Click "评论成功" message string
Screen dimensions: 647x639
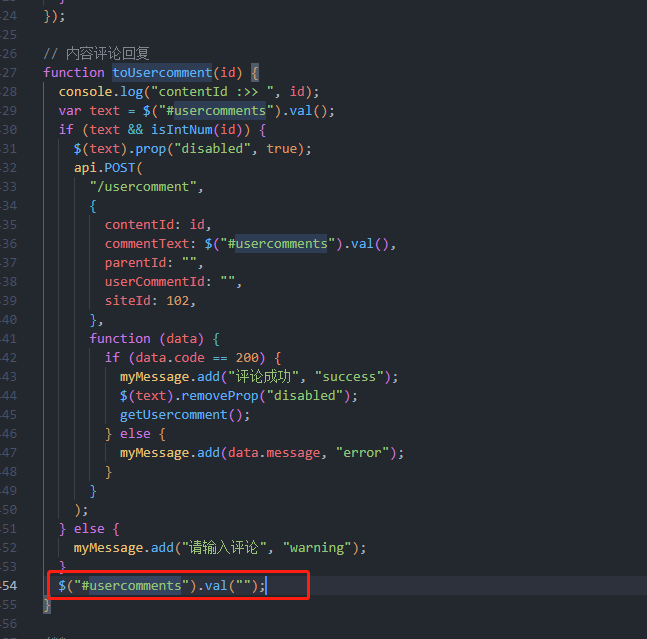click(263, 377)
